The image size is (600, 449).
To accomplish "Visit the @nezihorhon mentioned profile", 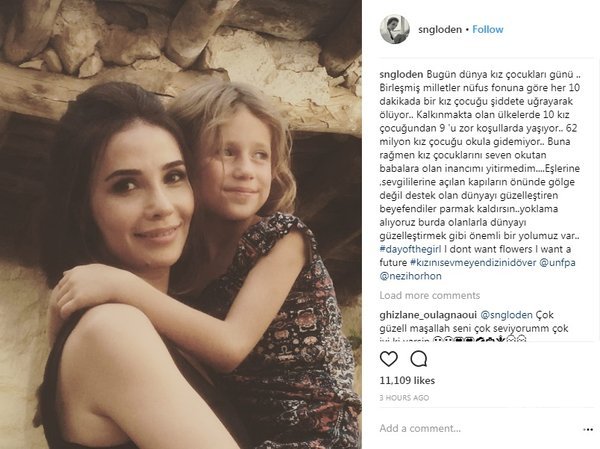I will pos(410,276).
